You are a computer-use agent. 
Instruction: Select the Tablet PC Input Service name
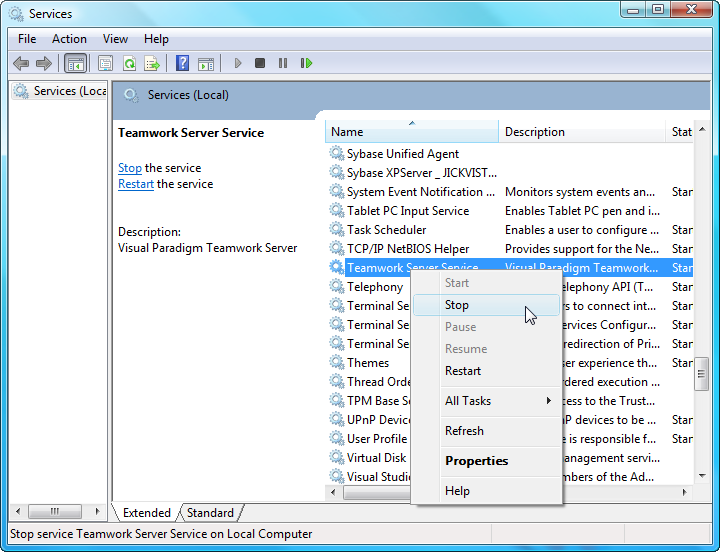click(408, 211)
